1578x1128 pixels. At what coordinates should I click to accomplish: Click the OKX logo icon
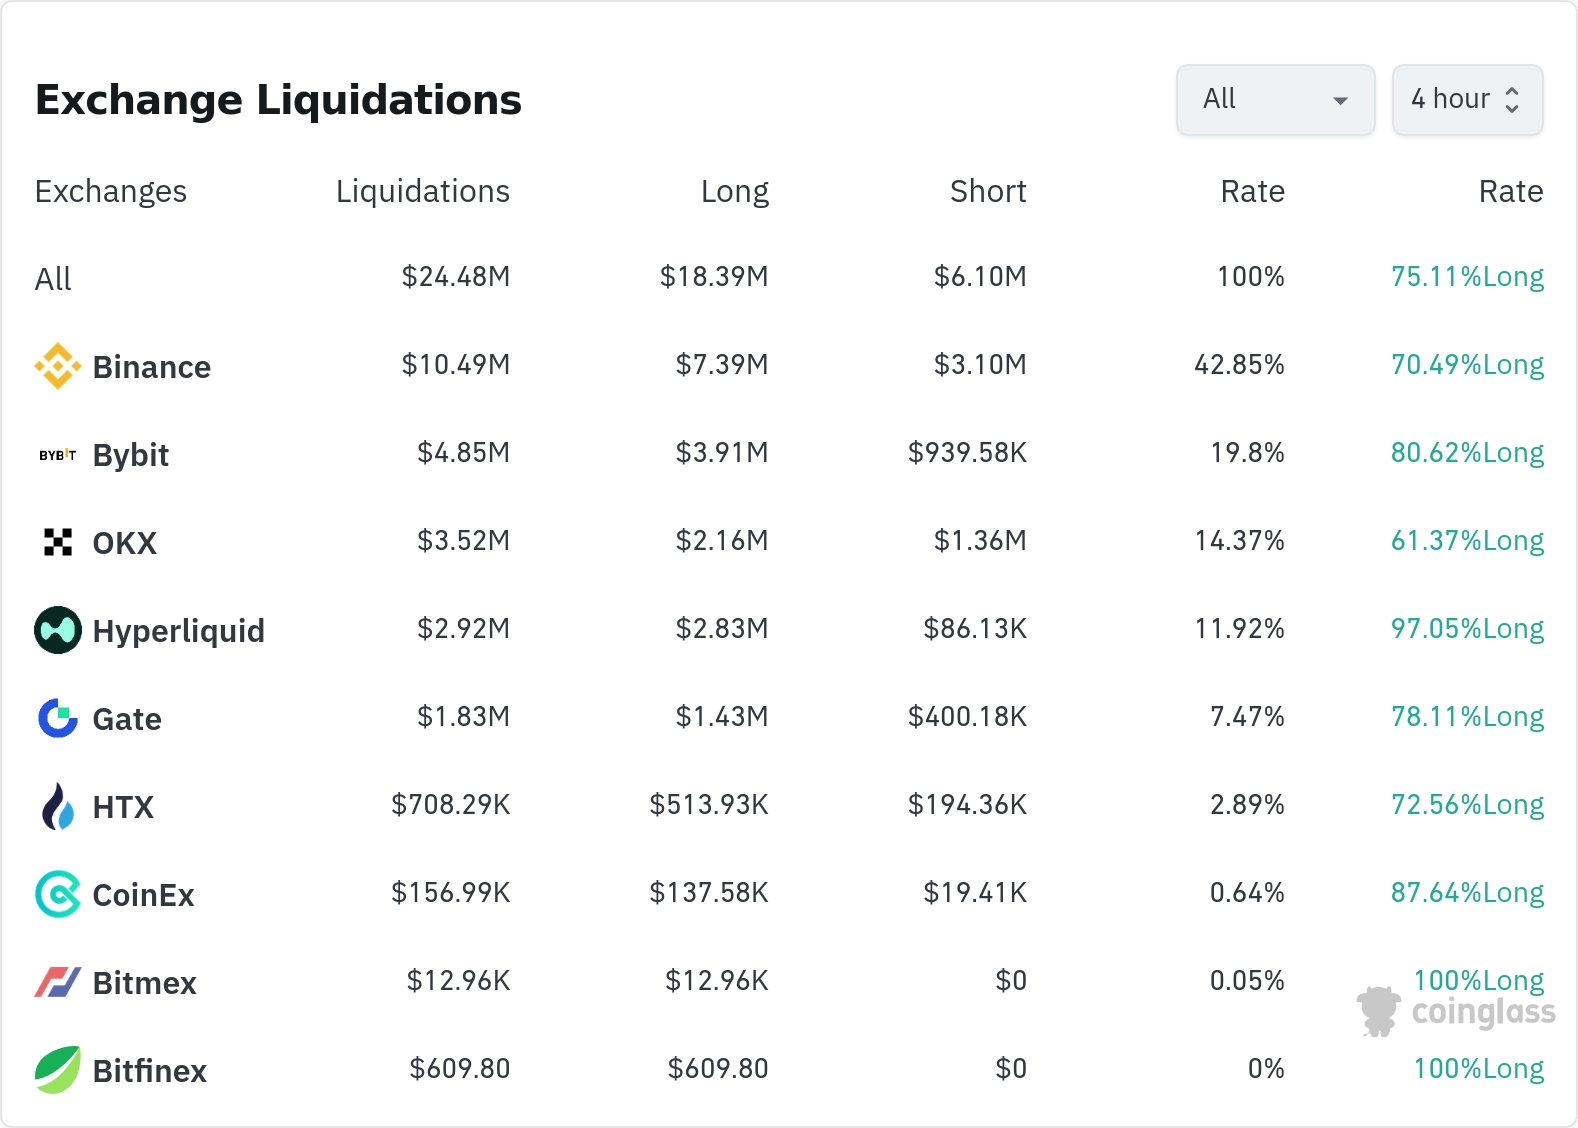[x=58, y=542]
